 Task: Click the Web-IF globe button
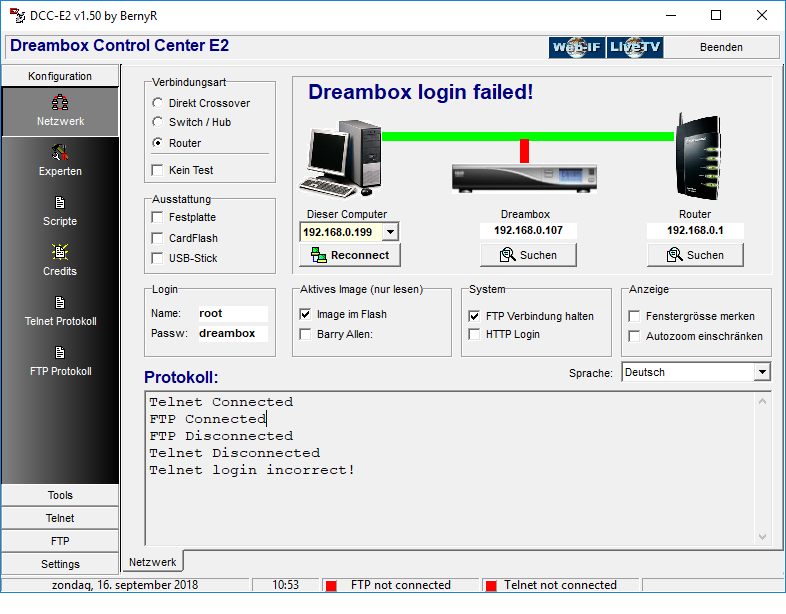[x=576, y=47]
